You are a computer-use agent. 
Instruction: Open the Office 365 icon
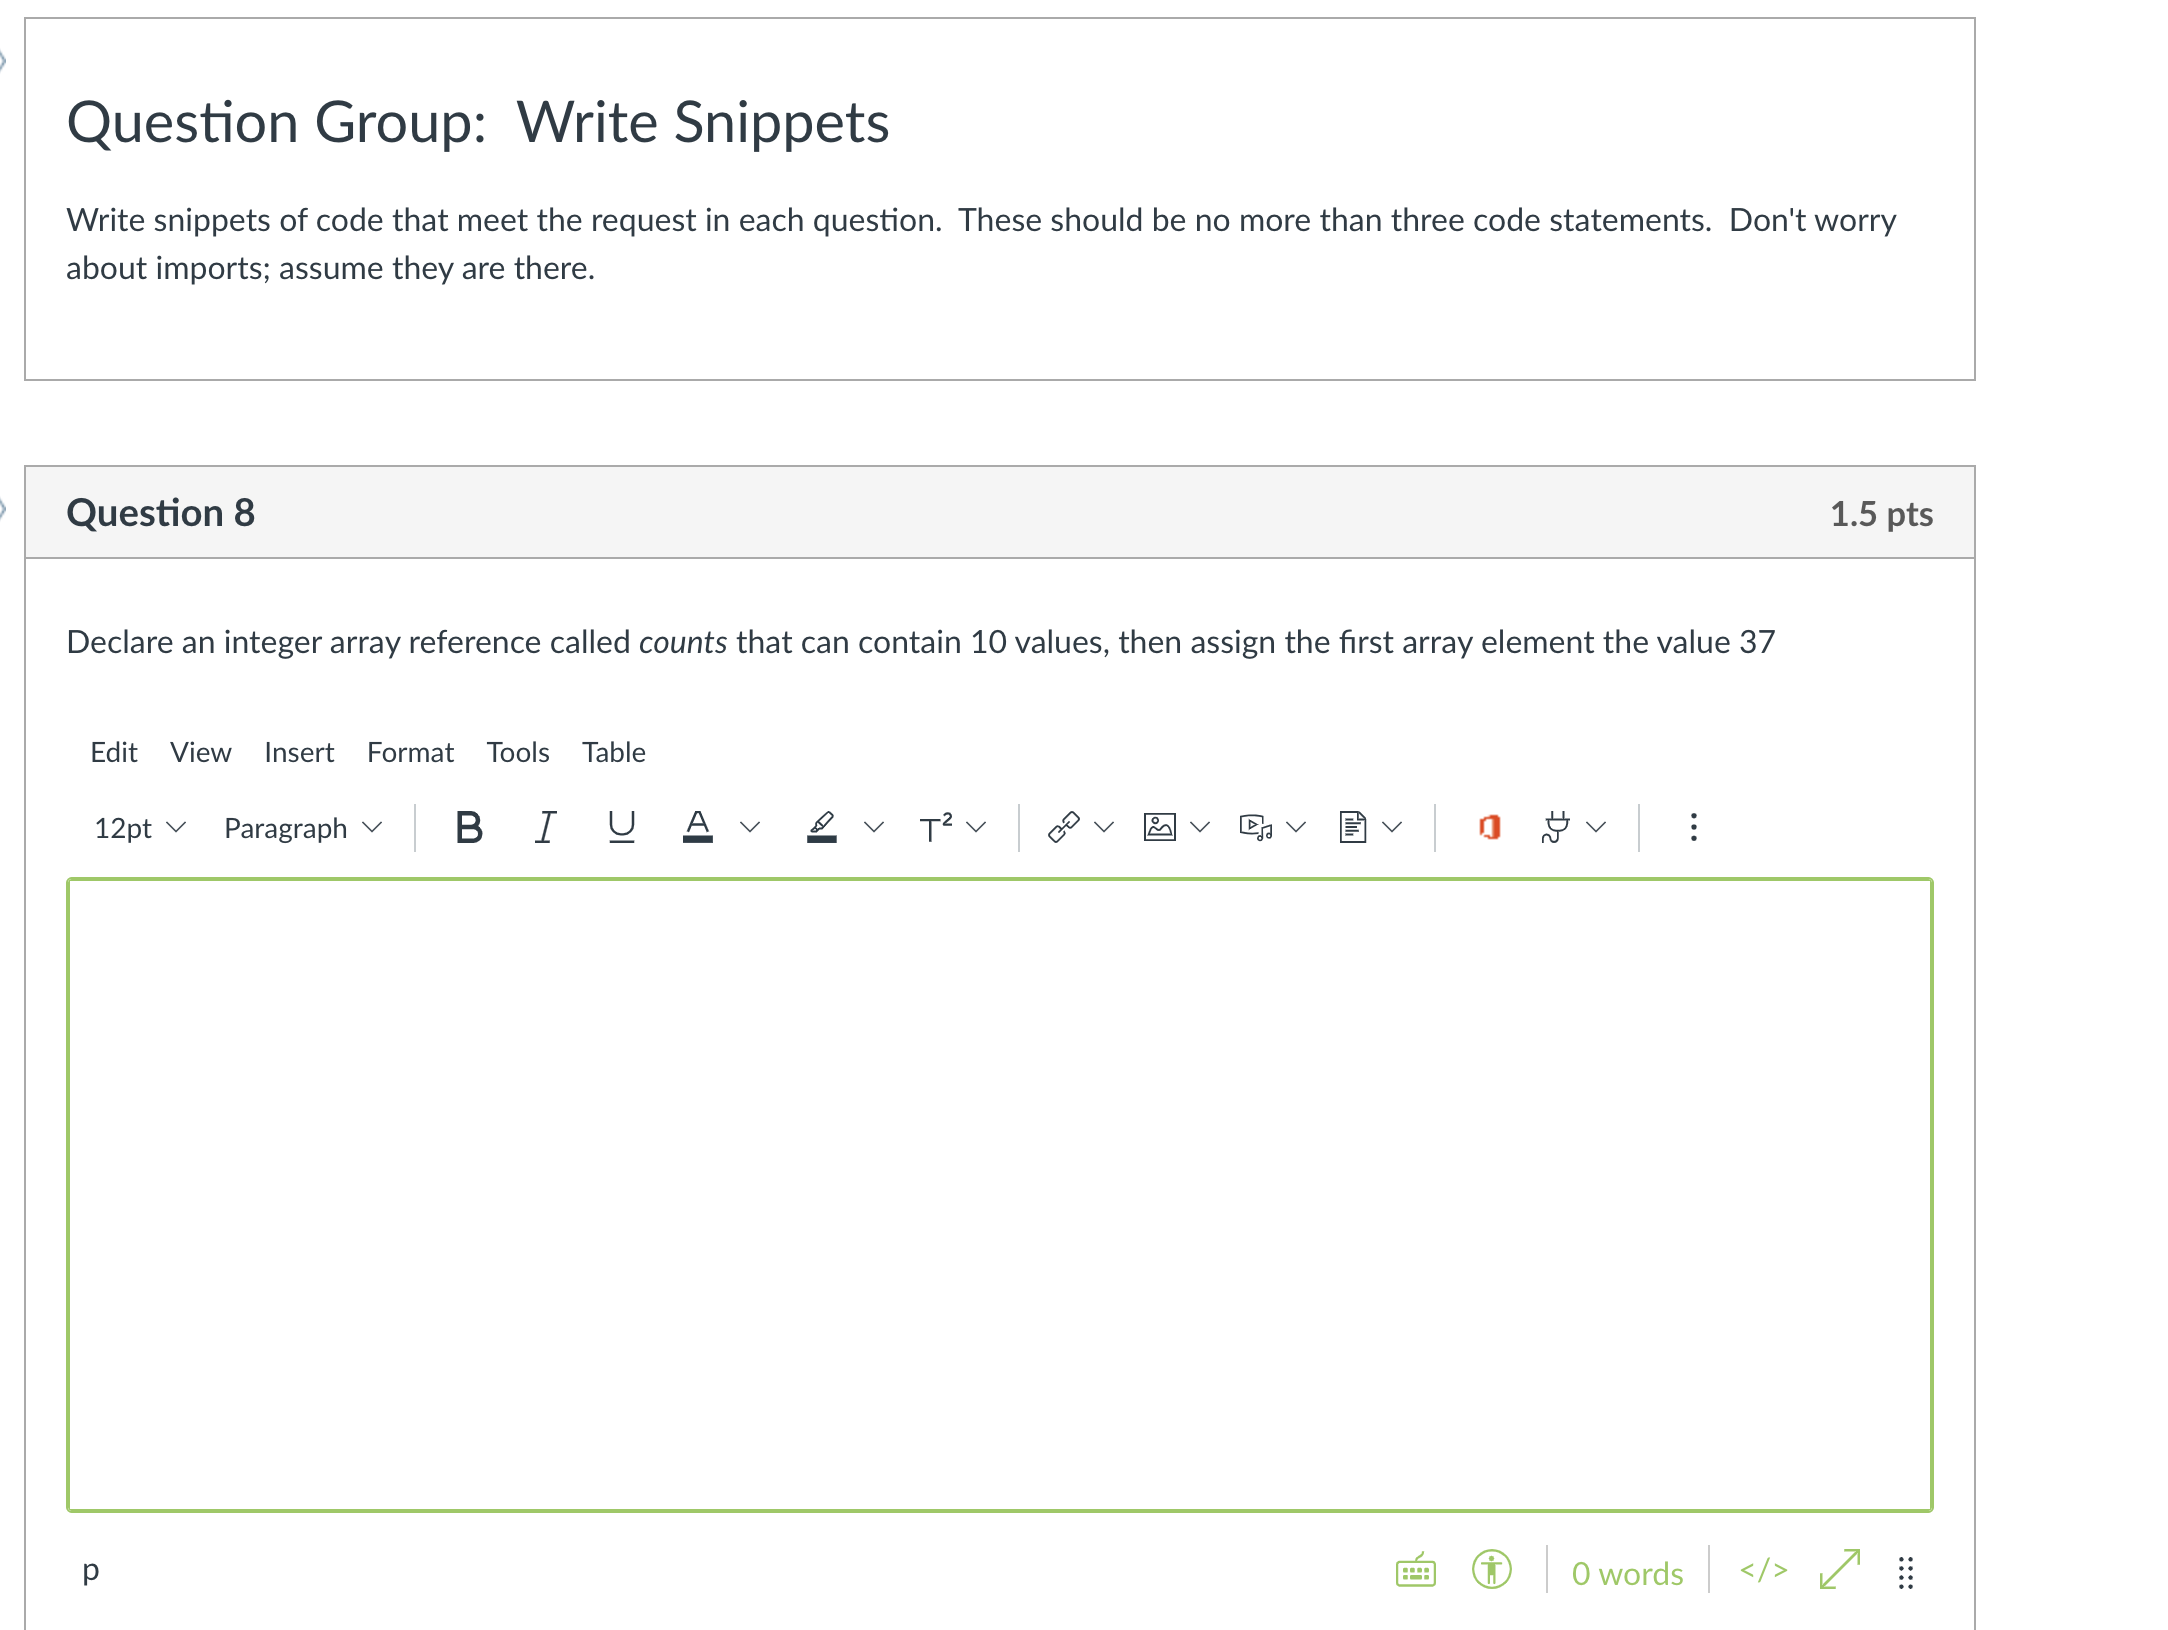(x=1489, y=827)
